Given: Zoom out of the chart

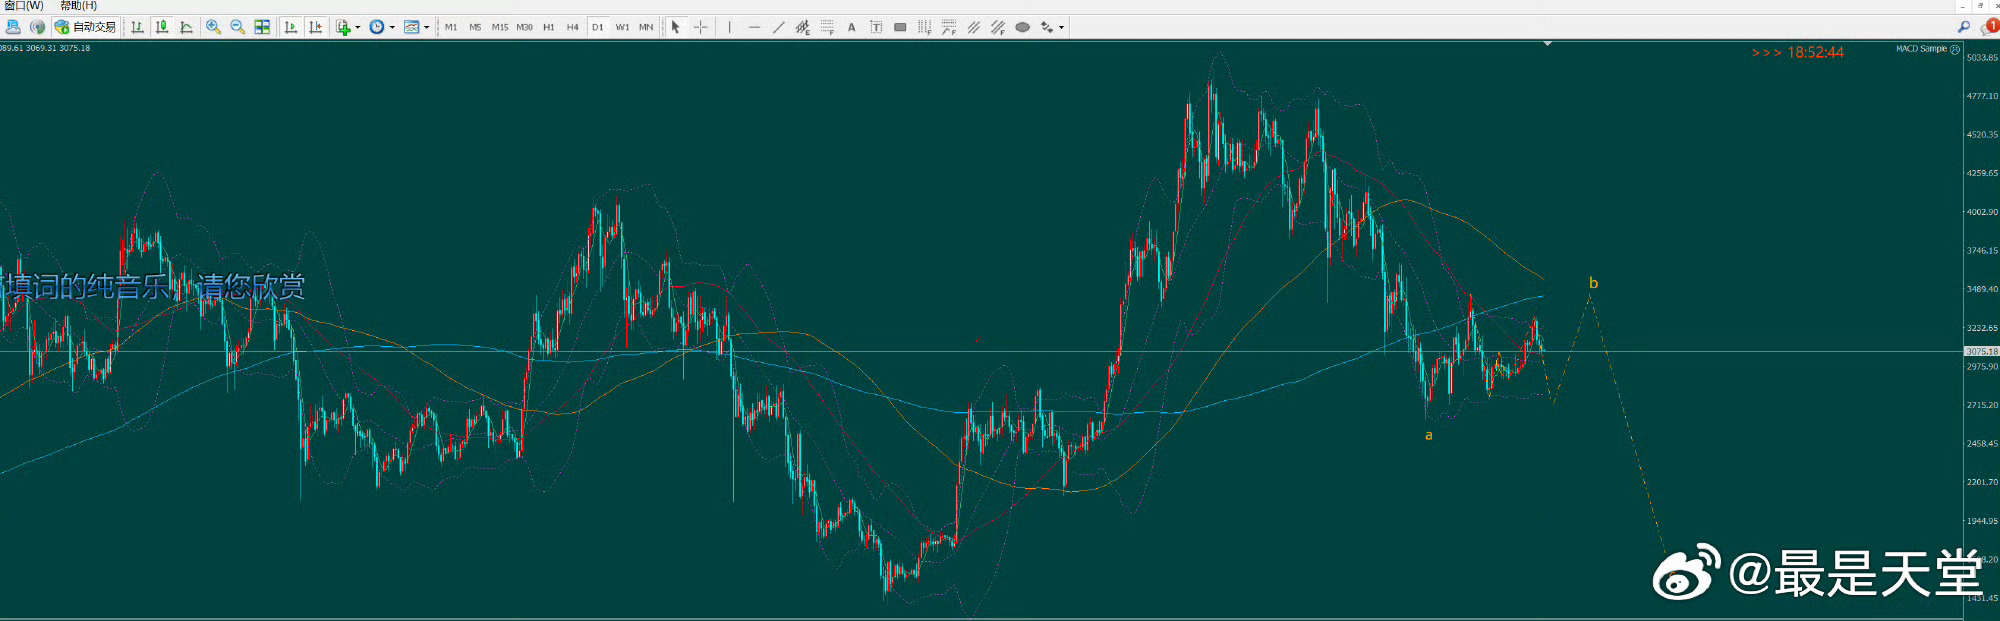Looking at the screenshot, I should [x=238, y=27].
